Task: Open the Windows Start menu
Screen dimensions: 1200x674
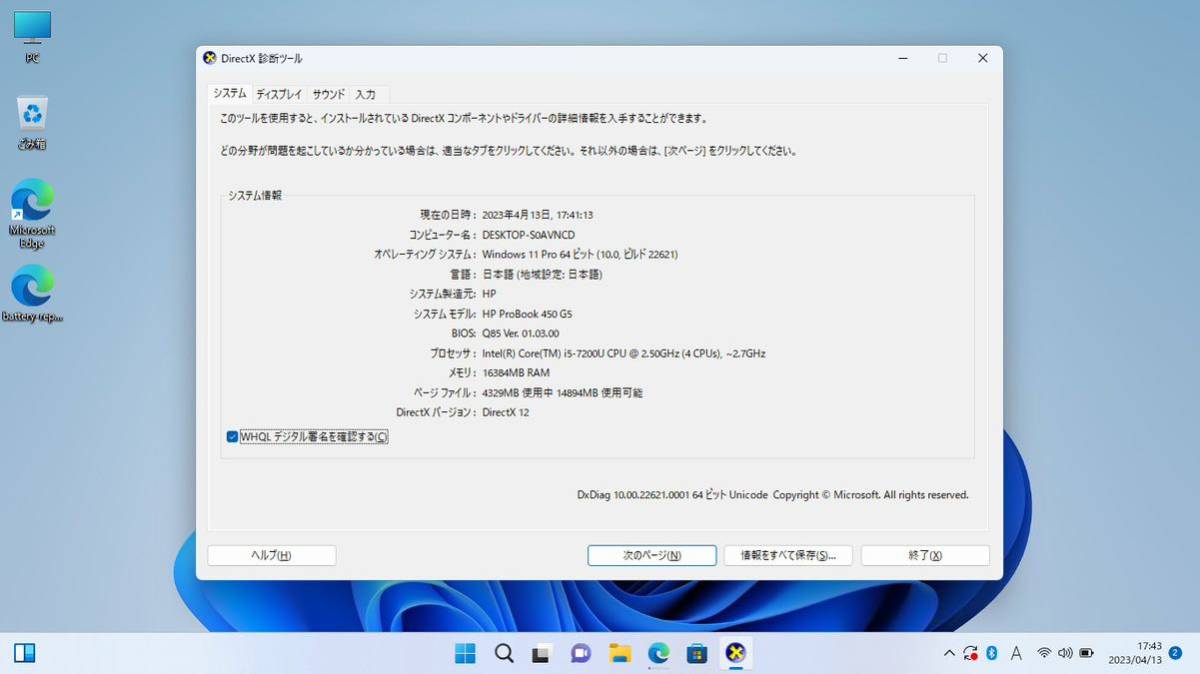Action: coord(465,653)
